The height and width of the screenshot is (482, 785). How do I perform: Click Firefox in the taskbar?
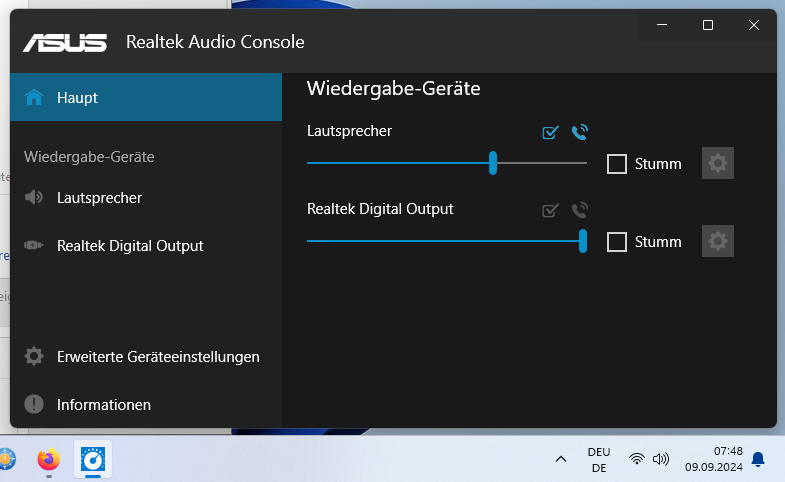click(x=49, y=459)
